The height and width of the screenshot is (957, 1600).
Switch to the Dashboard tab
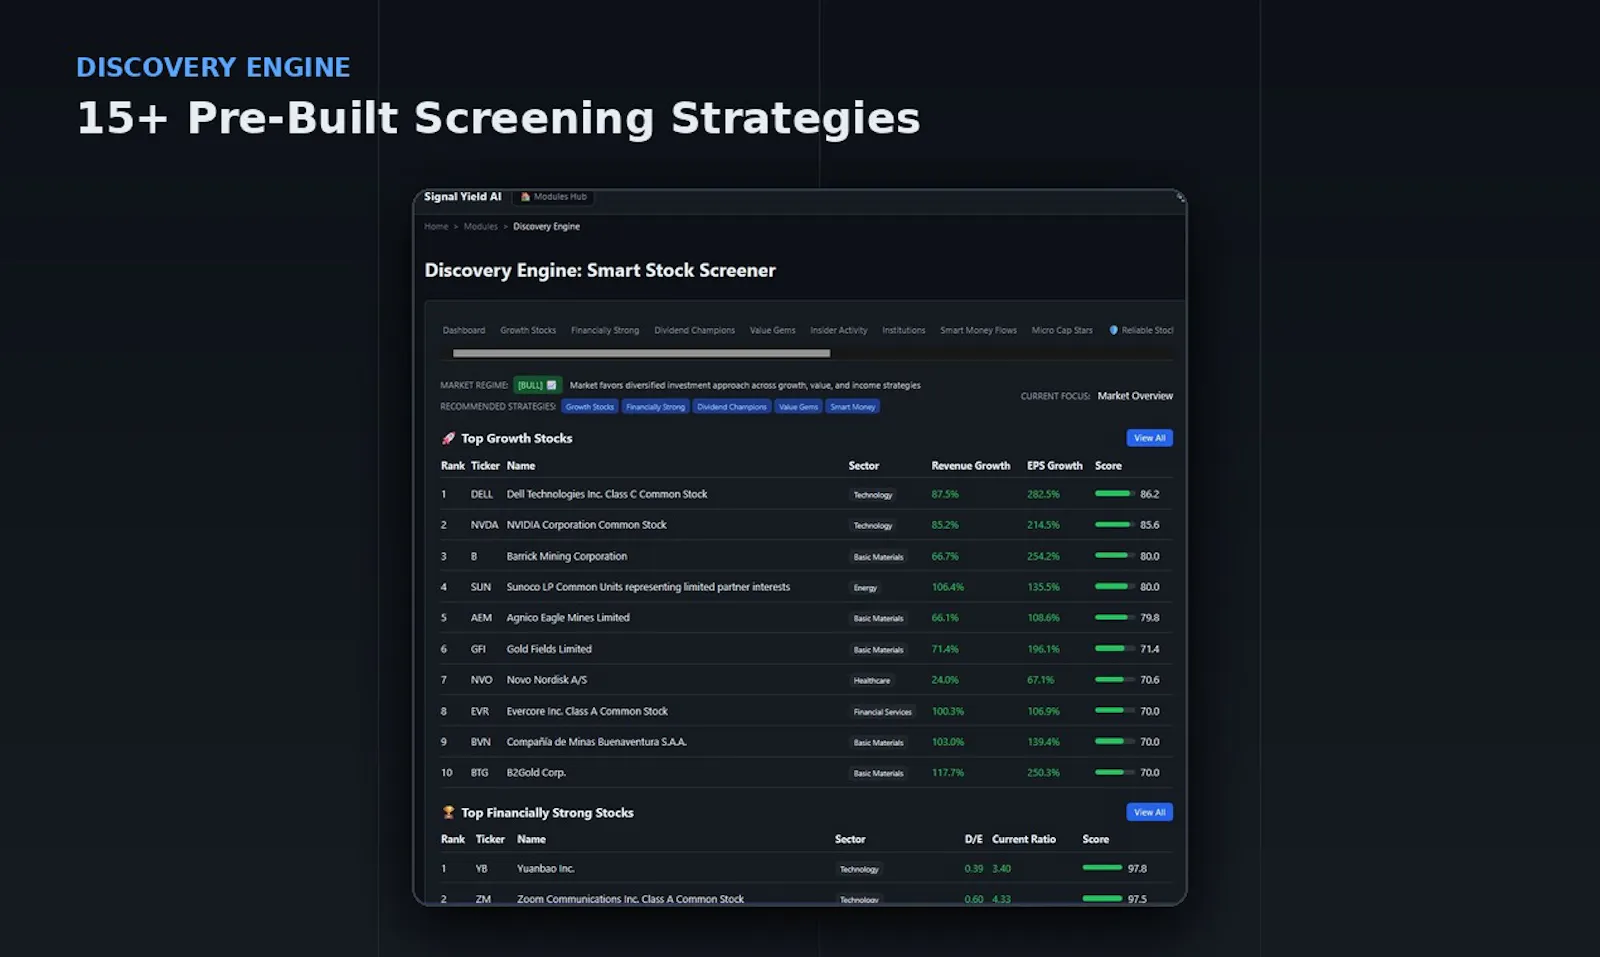464,330
